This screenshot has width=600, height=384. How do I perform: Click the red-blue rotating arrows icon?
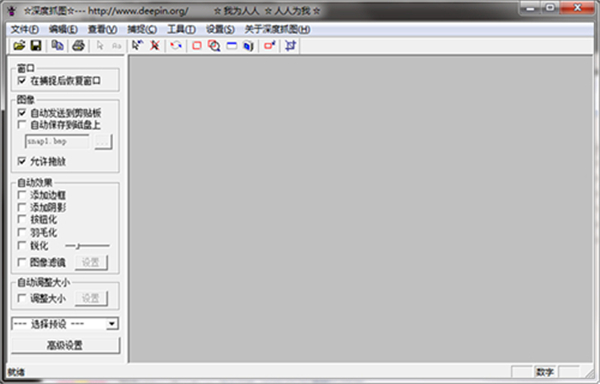point(176,46)
